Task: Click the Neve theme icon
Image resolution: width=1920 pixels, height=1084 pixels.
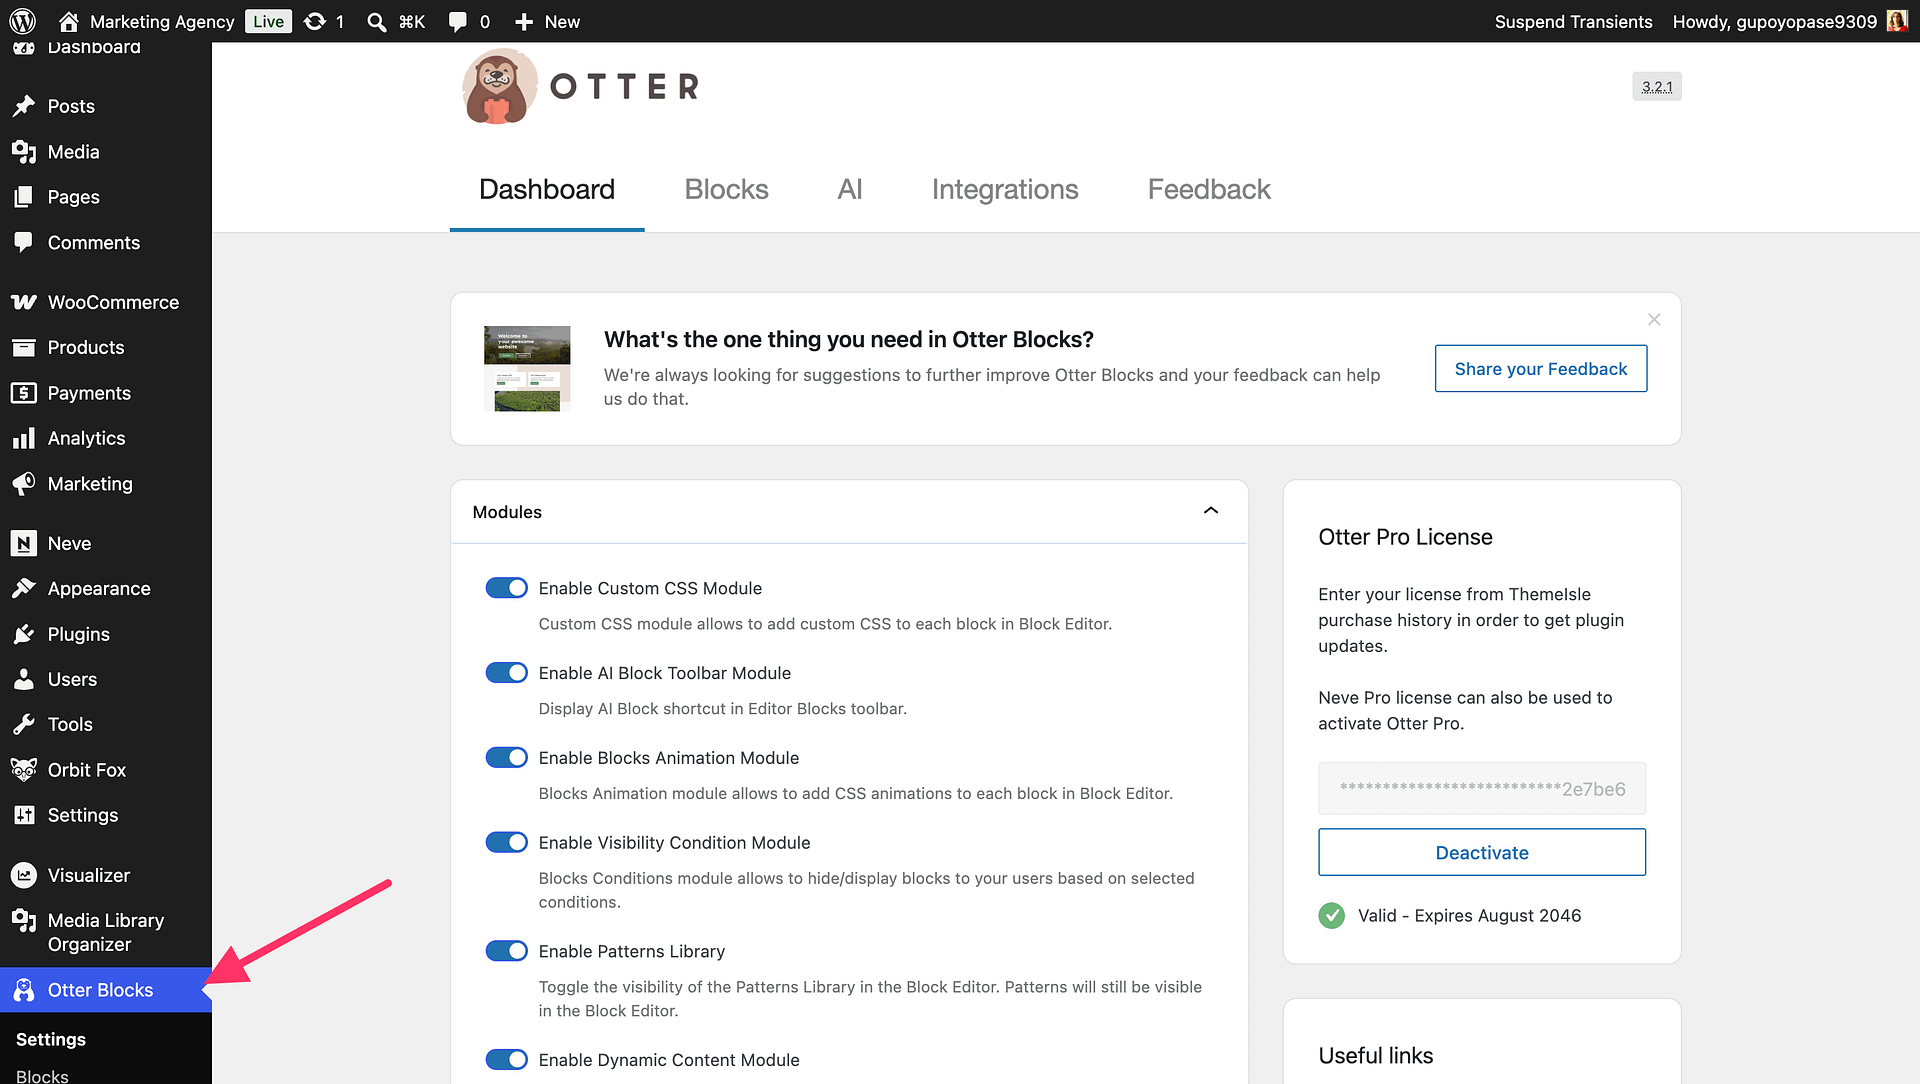Action: click(24, 543)
